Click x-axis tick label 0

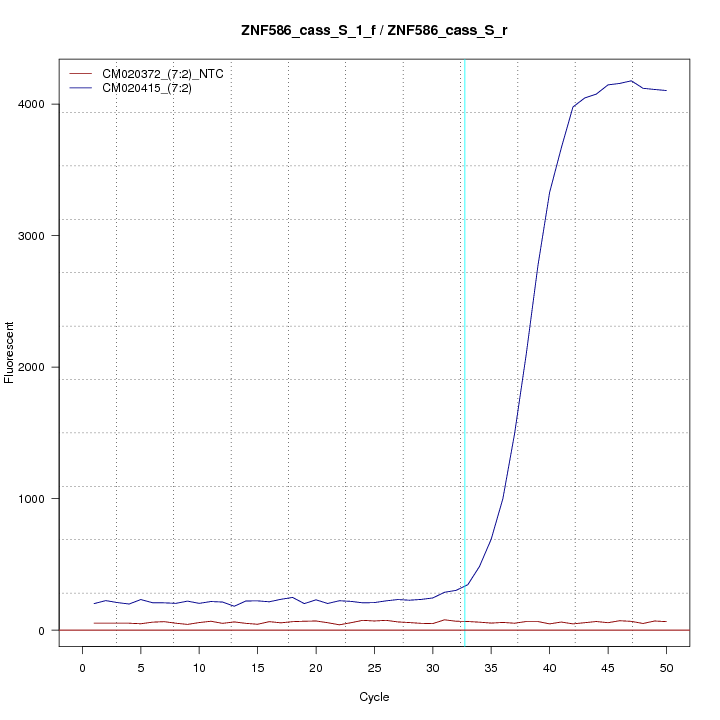tap(82, 668)
